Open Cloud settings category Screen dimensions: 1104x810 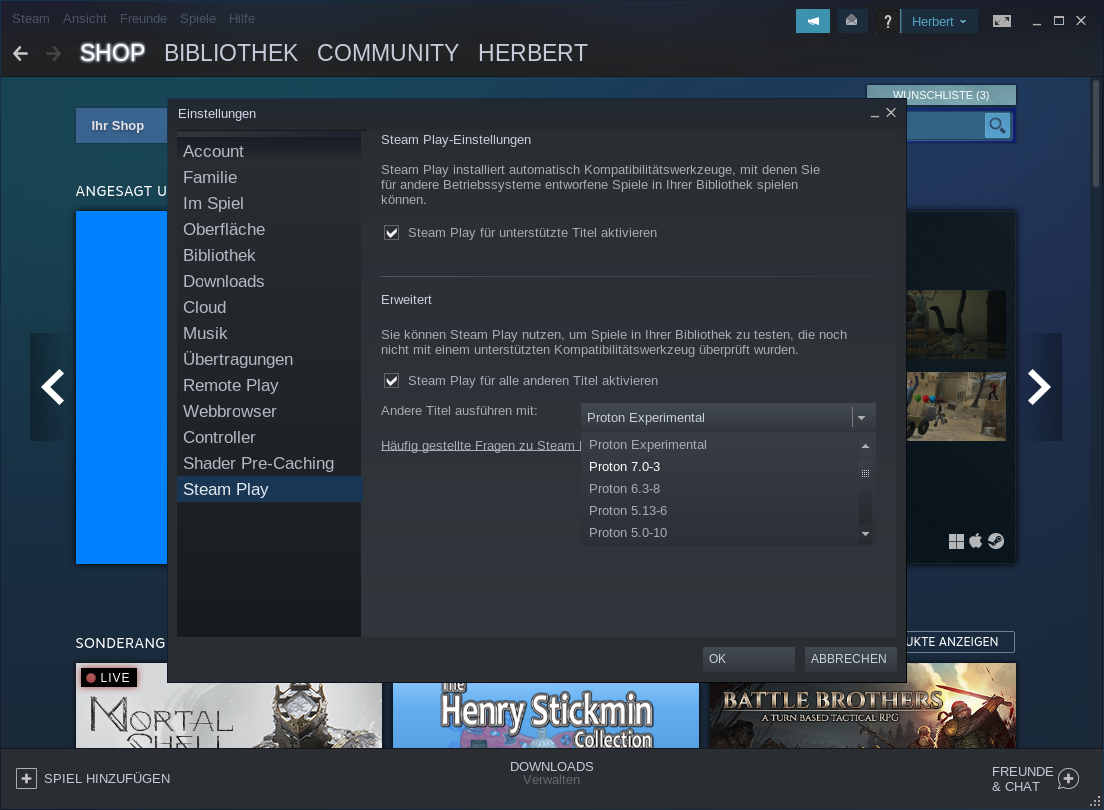(x=269, y=308)
